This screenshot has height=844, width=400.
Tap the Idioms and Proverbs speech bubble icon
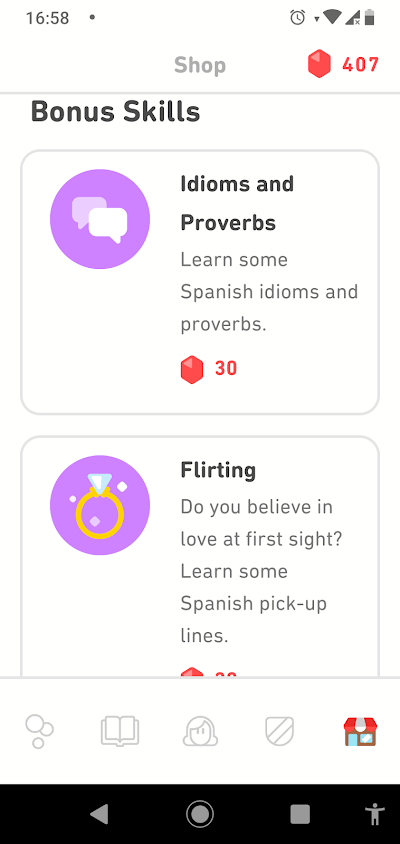point(100,219)
